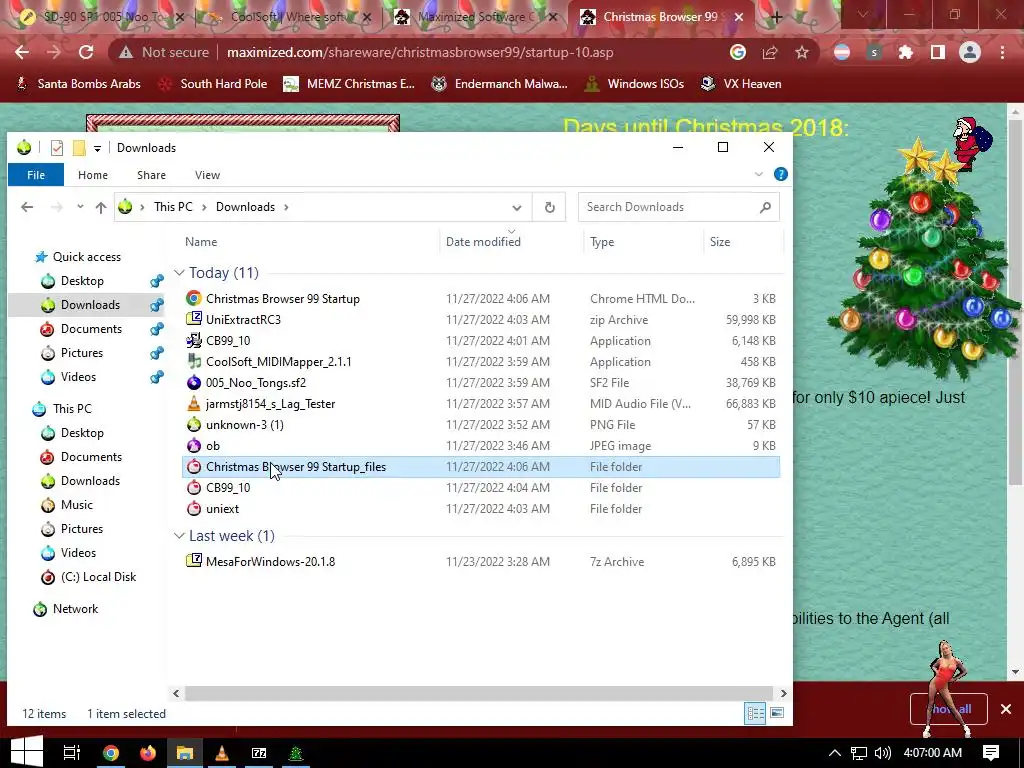Screen dimensions: 1024x768
Task: Switch to Details view icon
Action: (756, 713)
